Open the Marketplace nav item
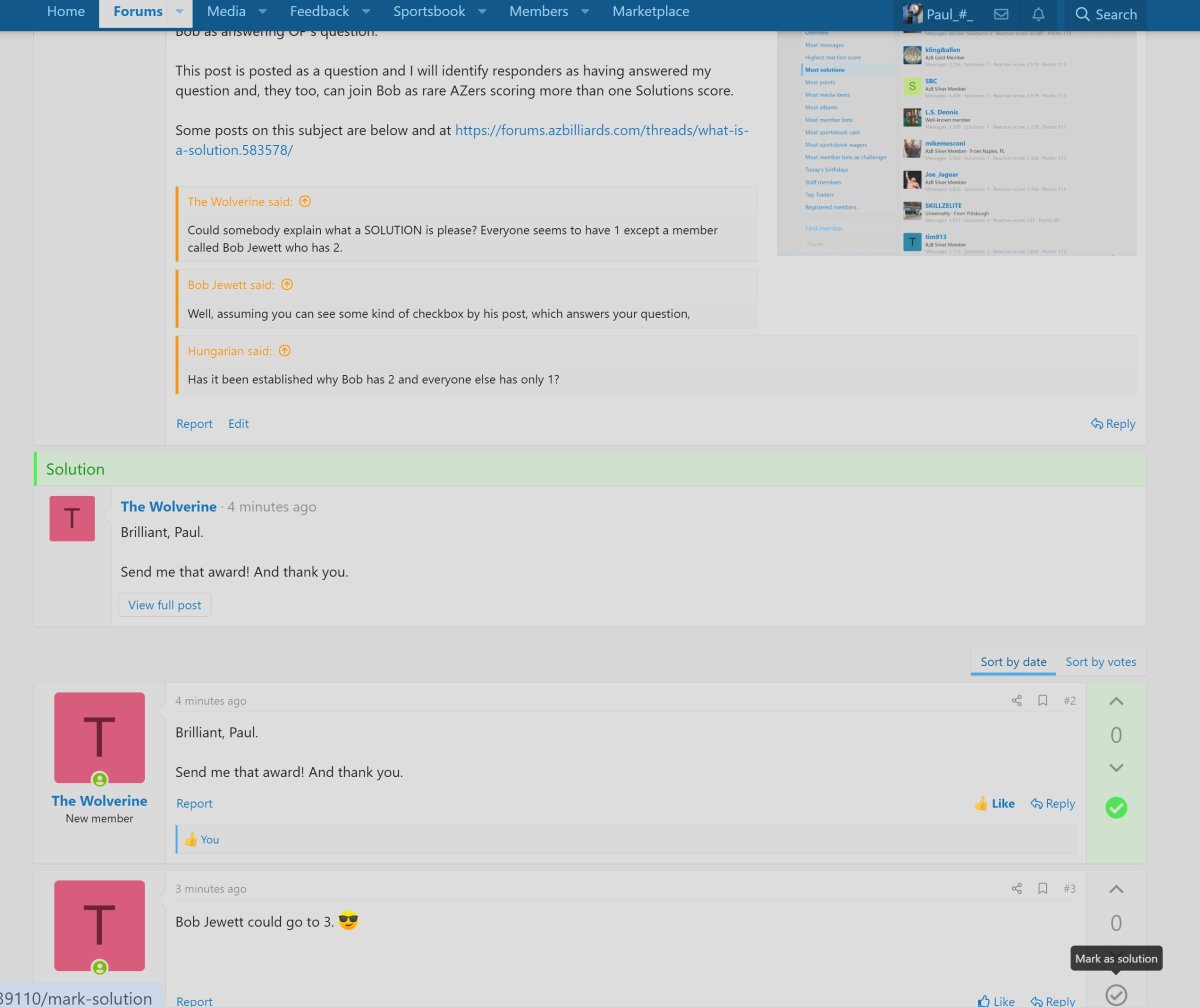 650,12
